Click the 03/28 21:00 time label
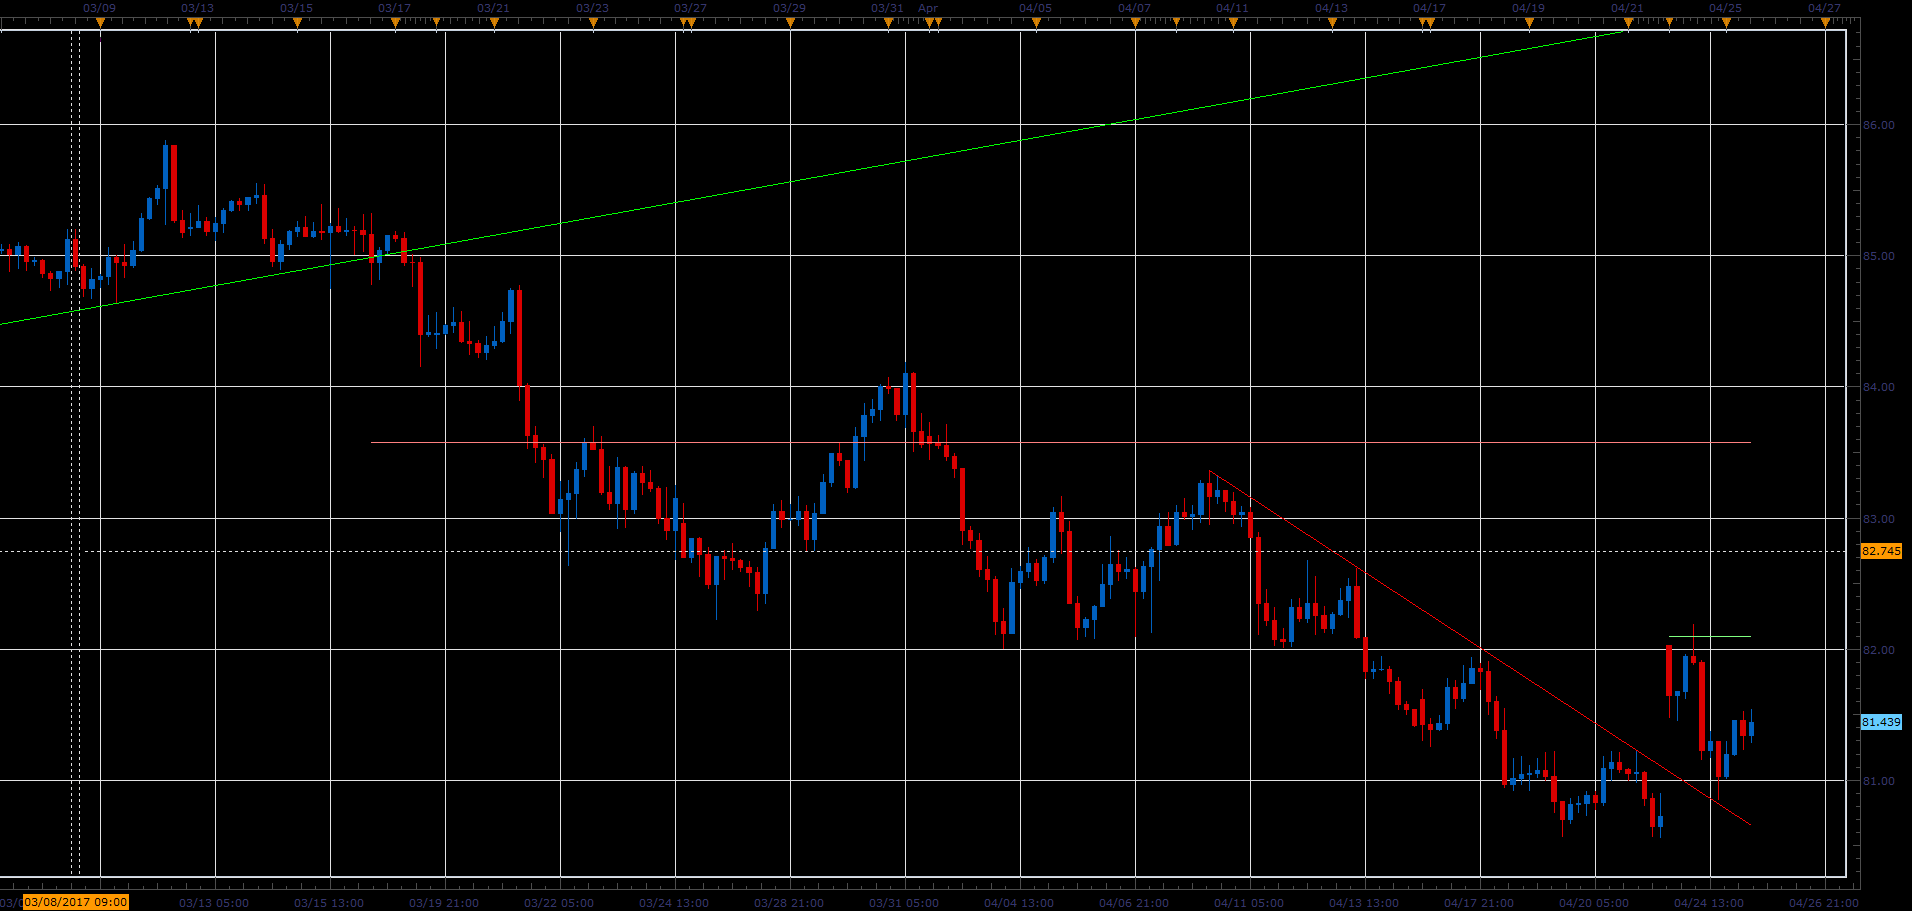This screenshot has height=911, width=1912. (x=789, y=903)
